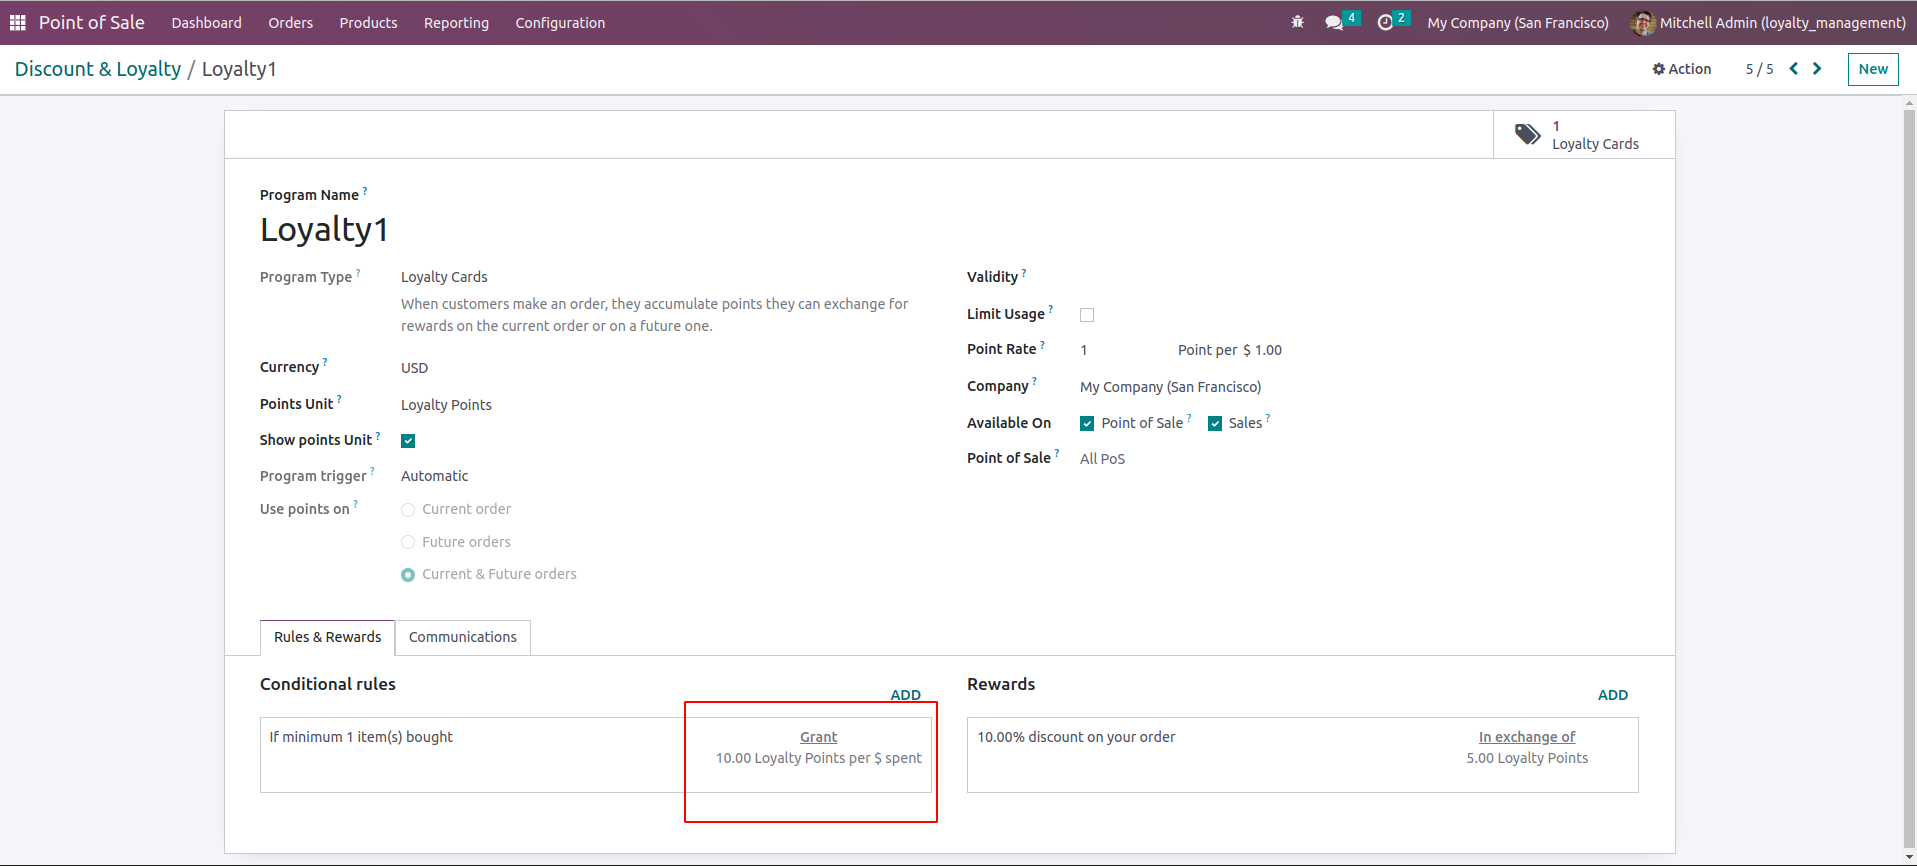1917x866 pixels.
Task: Open the Reporting menu
Action: [x=456, y=23]
